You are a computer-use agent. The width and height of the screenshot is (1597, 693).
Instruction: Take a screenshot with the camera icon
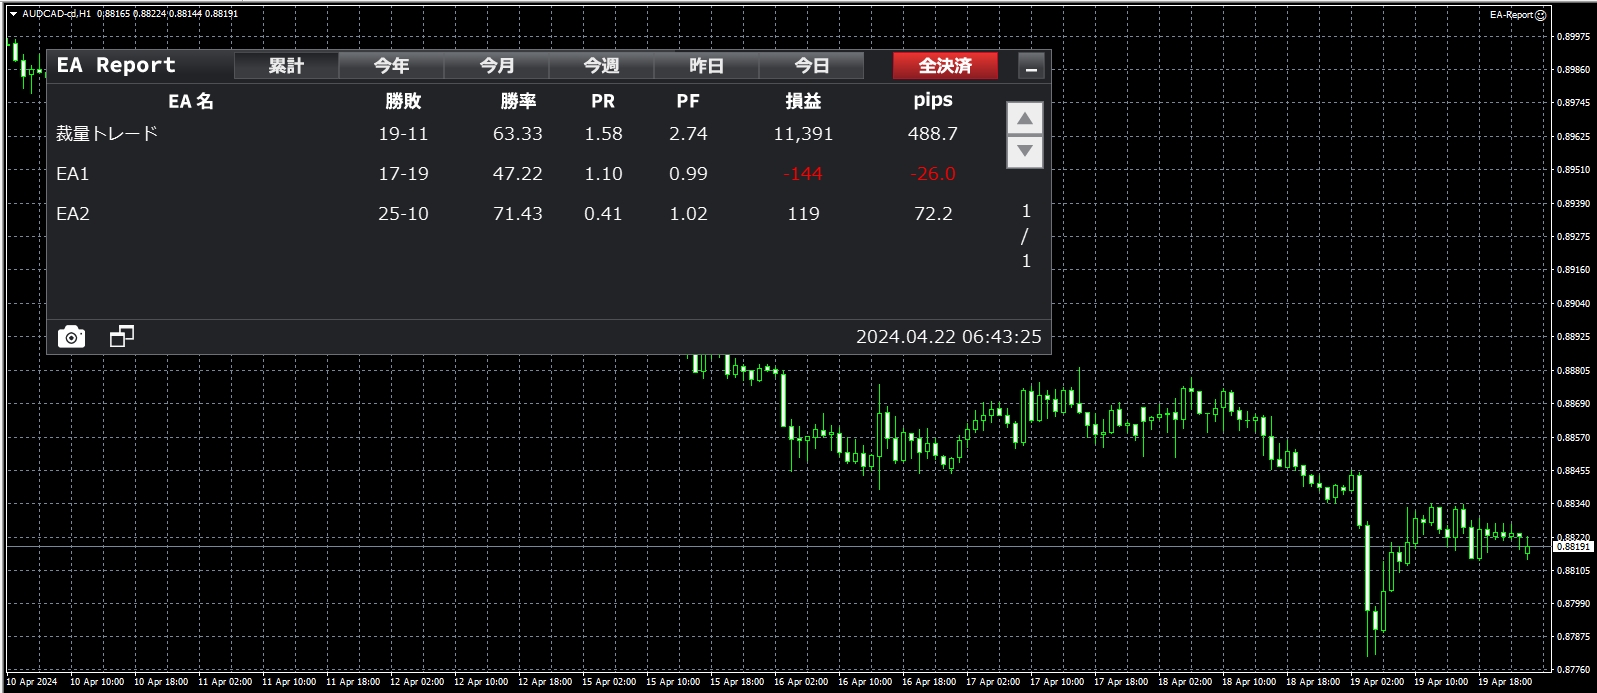pos(71,337)
